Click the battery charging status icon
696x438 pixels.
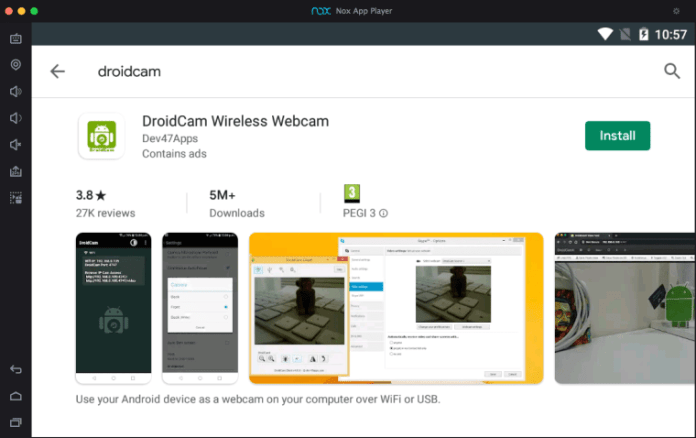(x=643, y=34)
